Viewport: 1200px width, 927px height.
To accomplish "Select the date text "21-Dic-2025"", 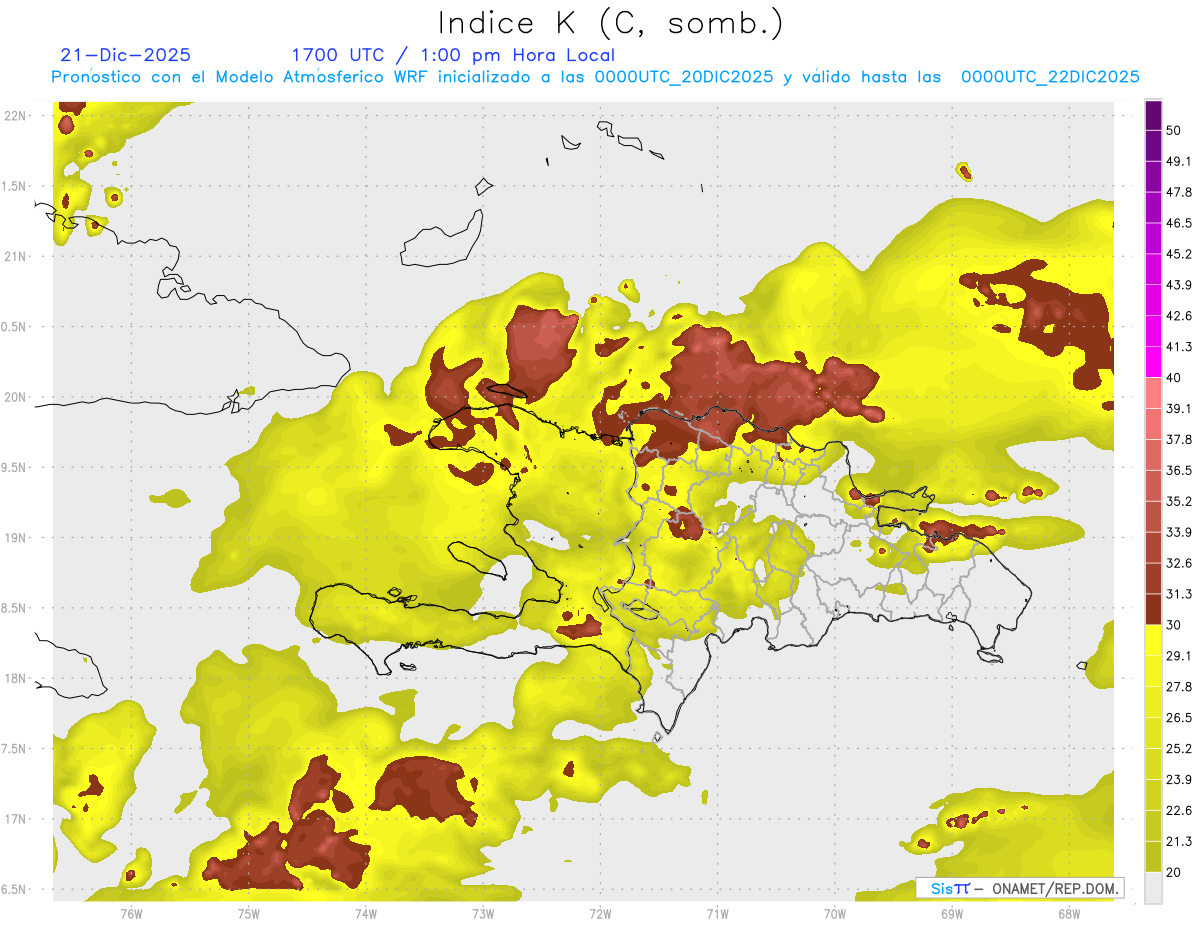I will 126,55.
